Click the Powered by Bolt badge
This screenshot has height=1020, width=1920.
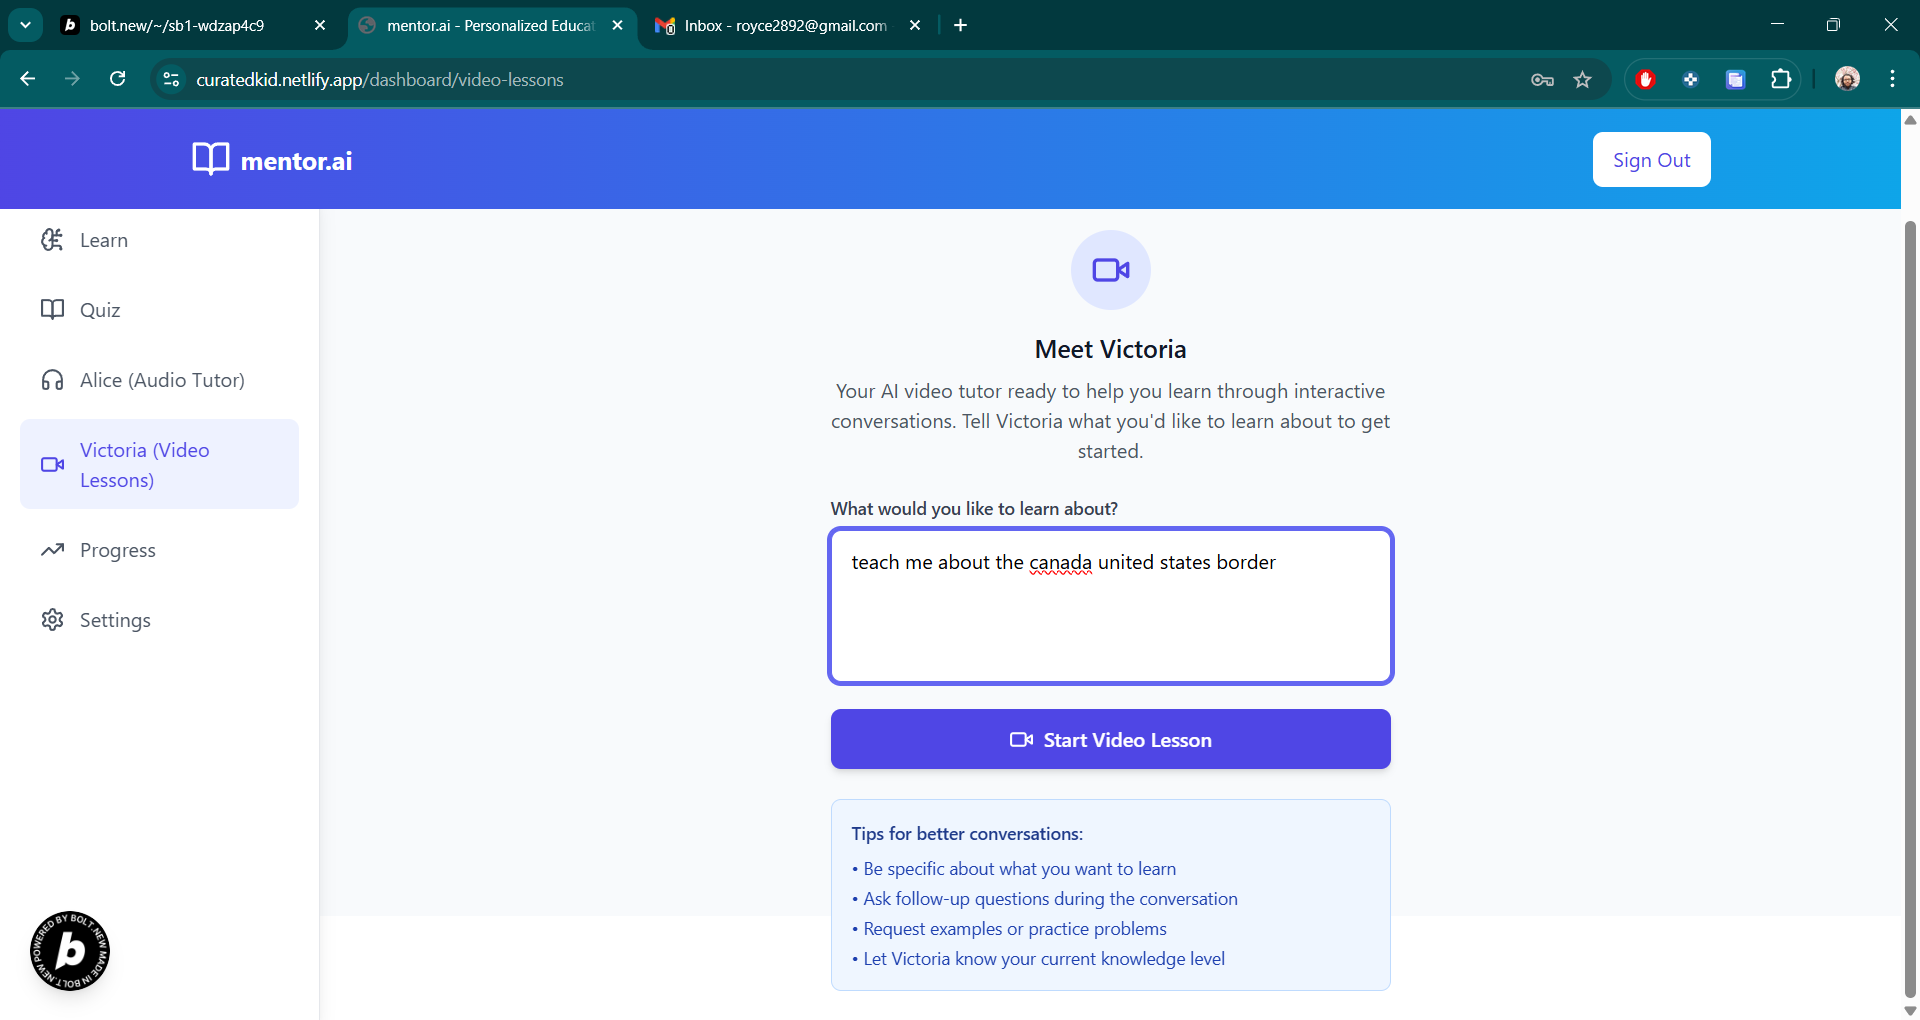click(70, 951)
